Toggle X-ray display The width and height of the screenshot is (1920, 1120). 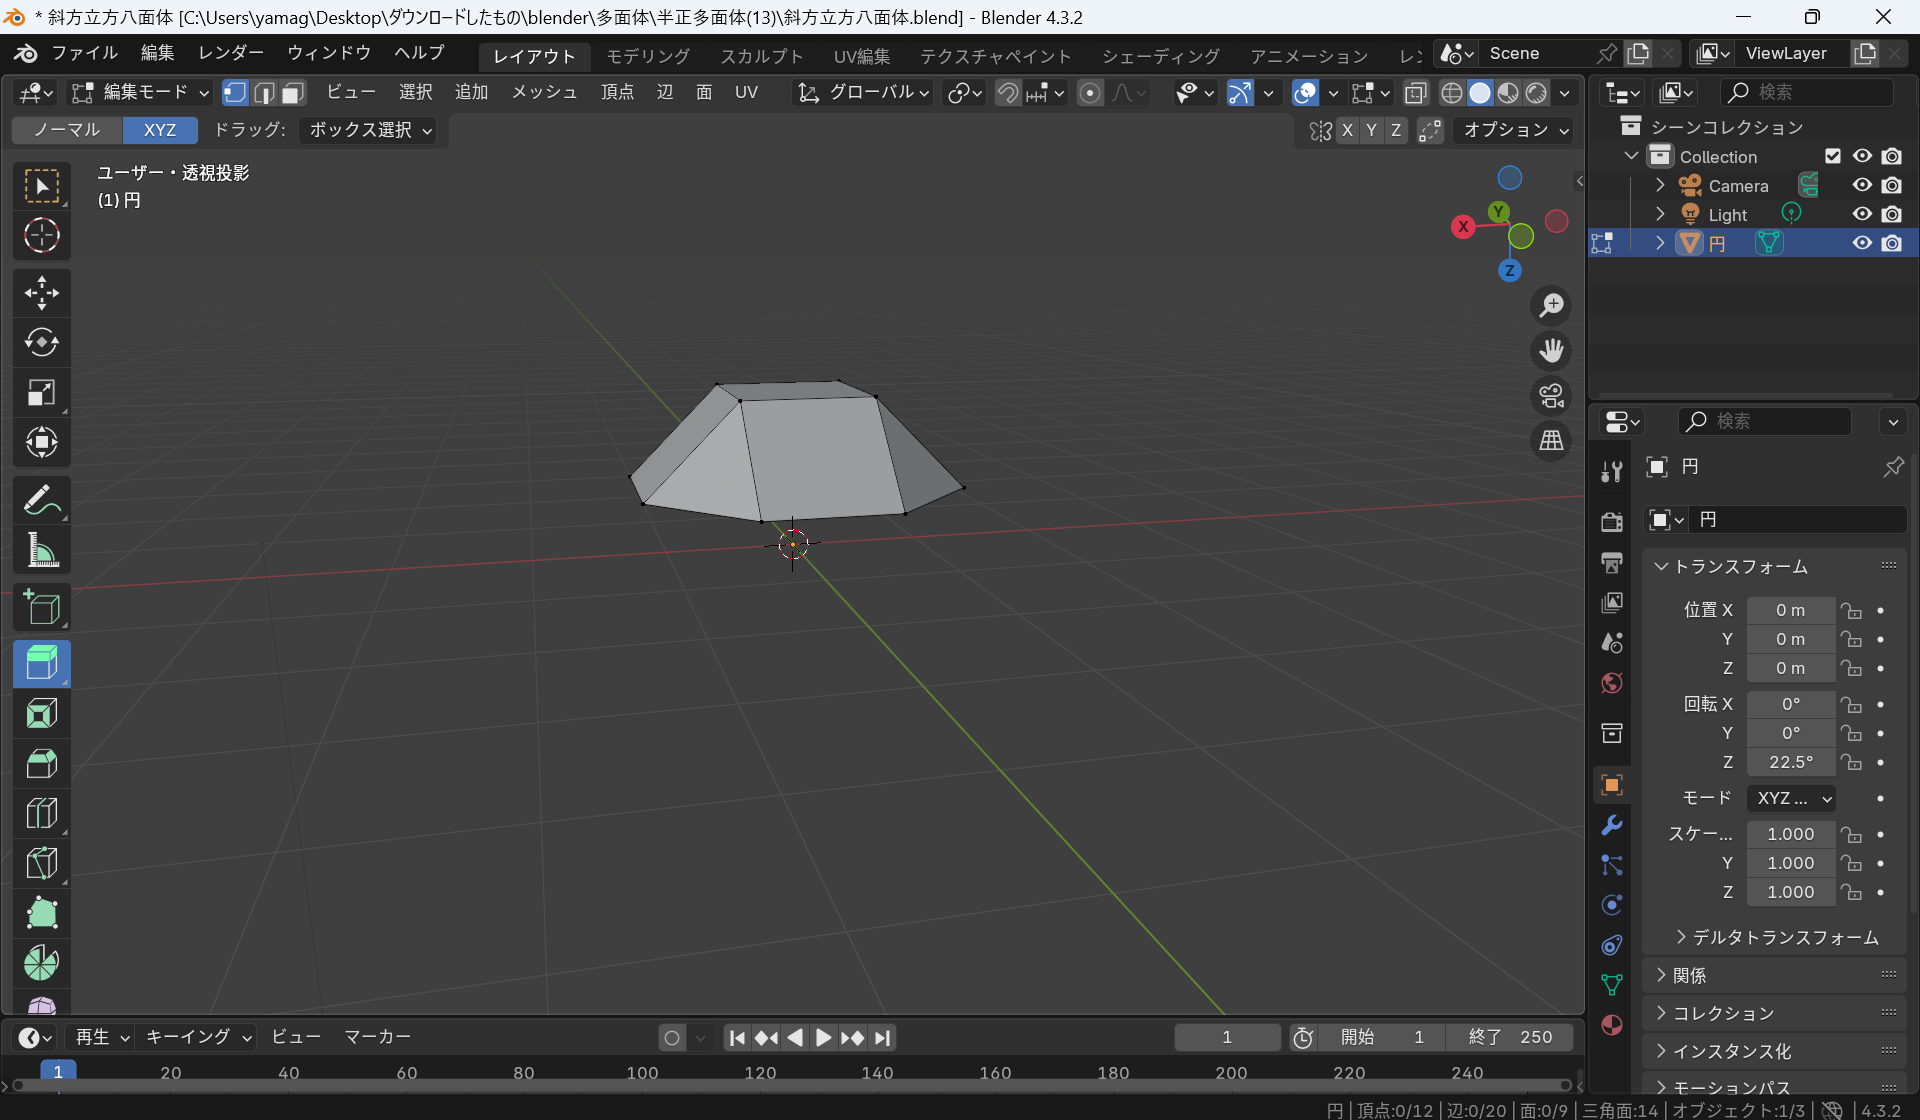tap(1415, 93)
